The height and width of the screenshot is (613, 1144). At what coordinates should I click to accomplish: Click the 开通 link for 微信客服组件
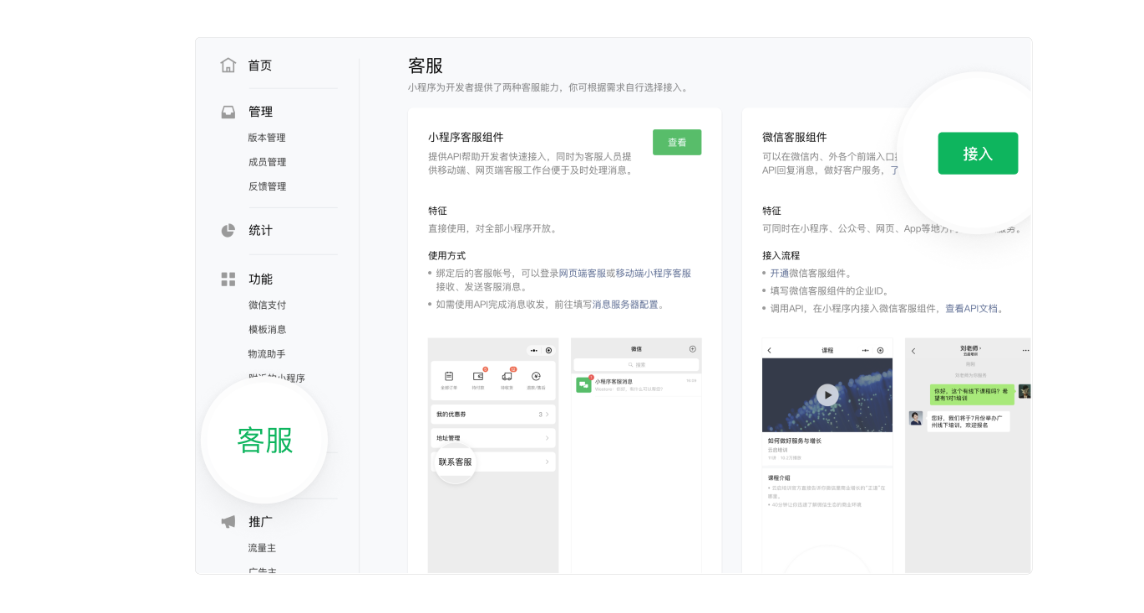point(779,273)
